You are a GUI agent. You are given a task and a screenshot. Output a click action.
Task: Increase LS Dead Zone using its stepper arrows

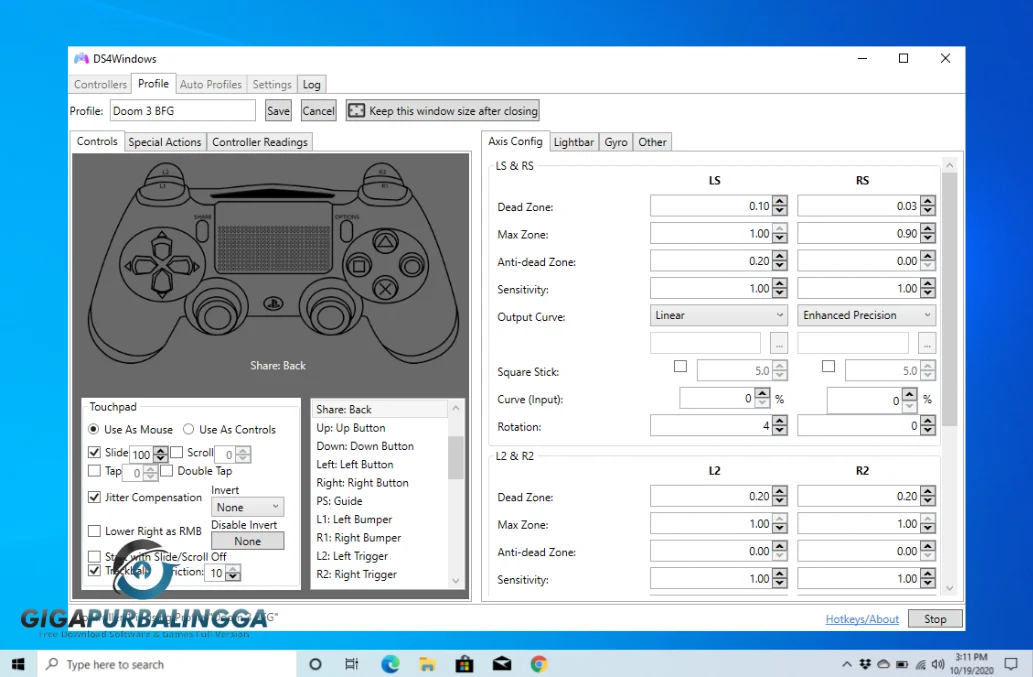[781, 202]
